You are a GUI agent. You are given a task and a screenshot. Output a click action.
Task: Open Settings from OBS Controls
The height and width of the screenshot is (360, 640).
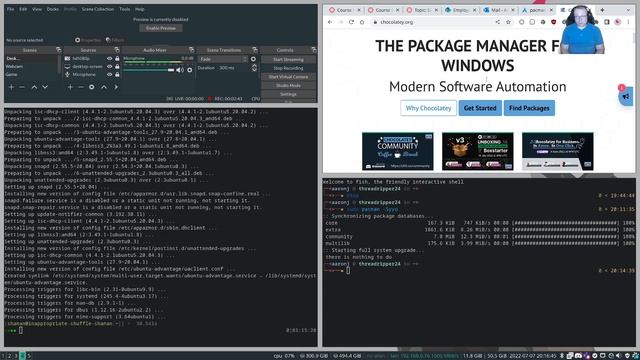click(288, 94)
